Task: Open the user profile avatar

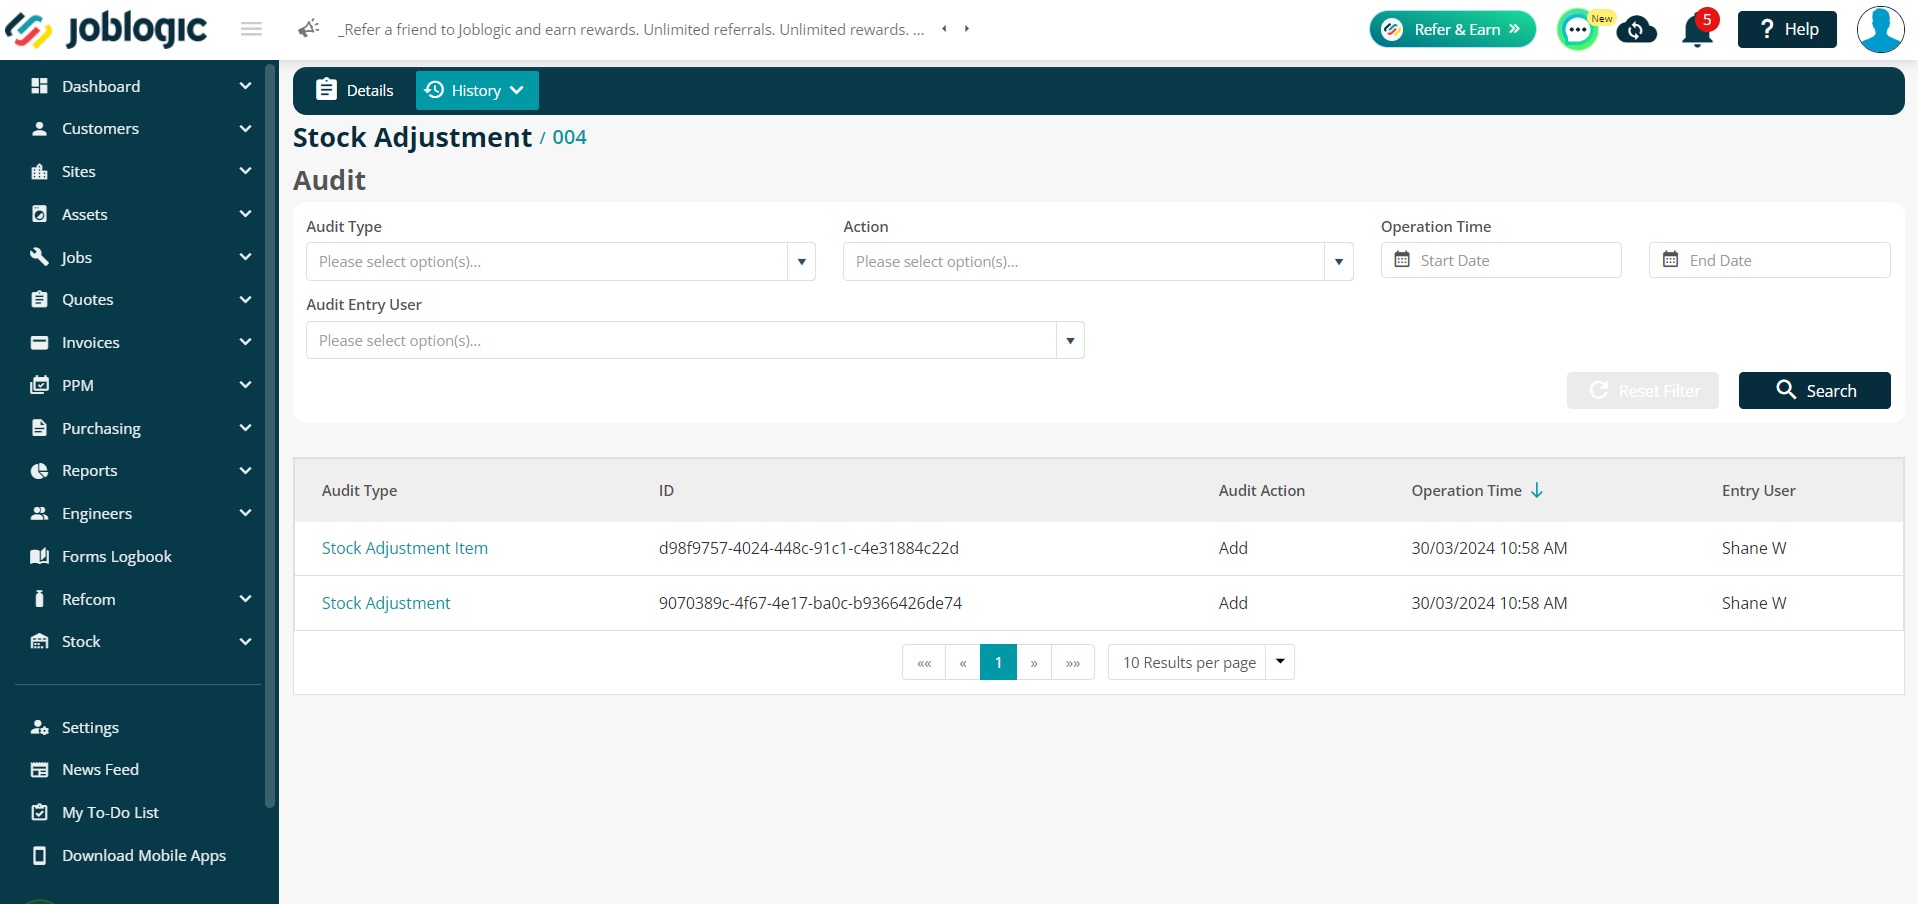Action: point(1880,29)
